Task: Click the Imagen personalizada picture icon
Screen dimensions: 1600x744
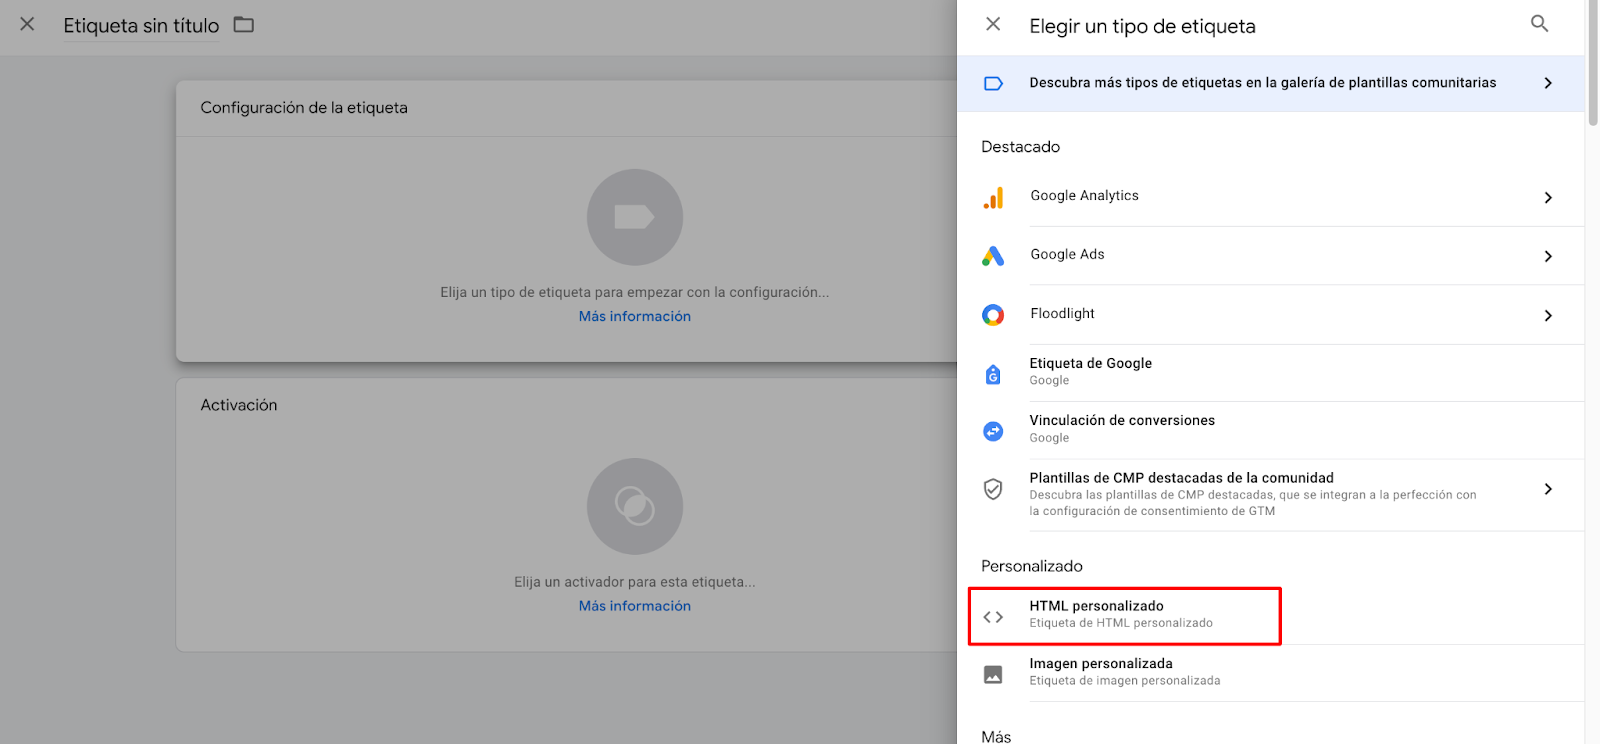Action: [x=993, y=674]
